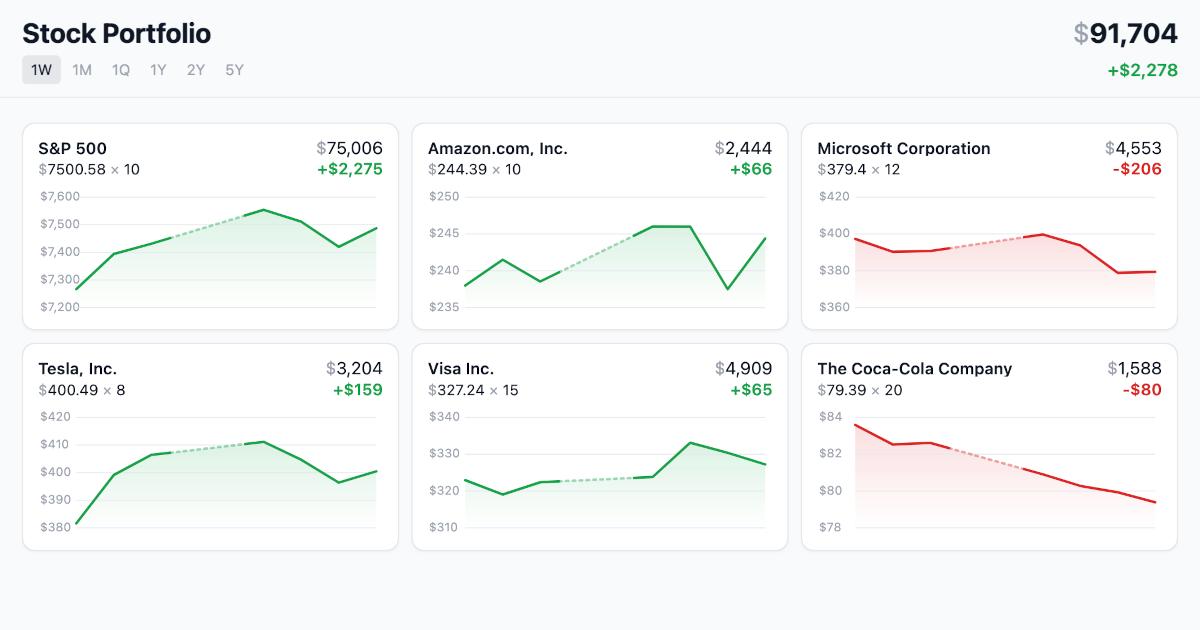
Task: Open the Visa Inc. card title
Action: 461,368
